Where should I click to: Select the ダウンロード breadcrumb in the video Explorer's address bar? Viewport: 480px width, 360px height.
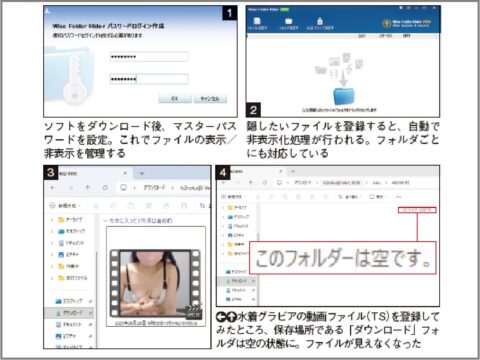click(154, 188)
